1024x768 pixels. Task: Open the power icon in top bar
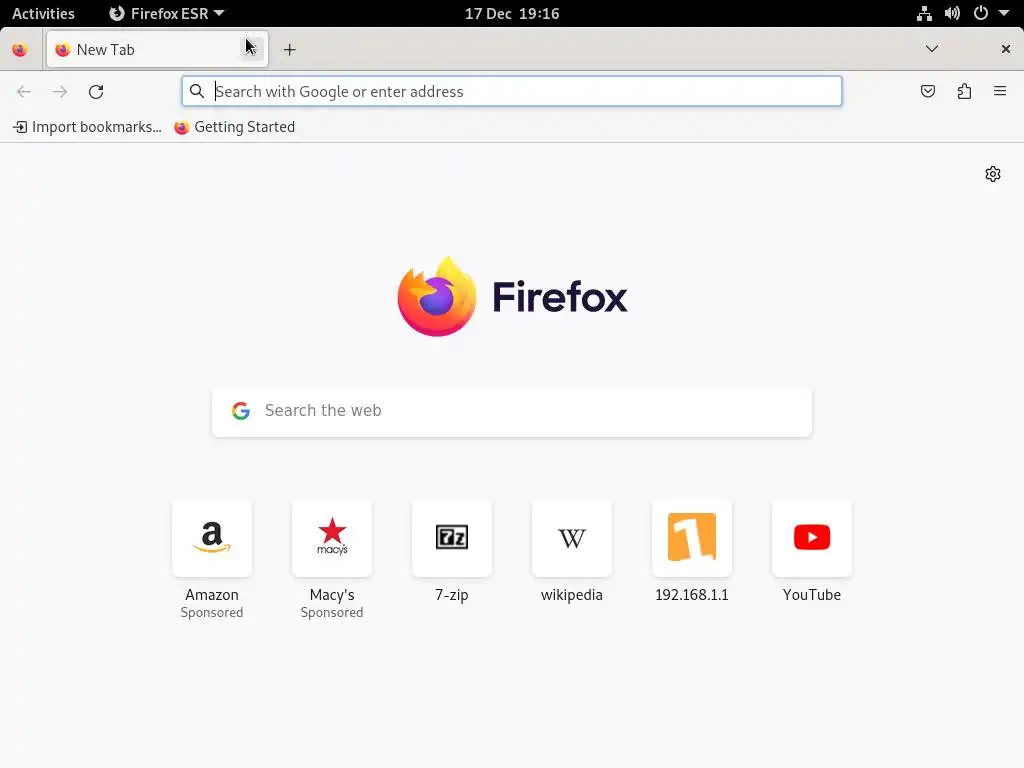(x=980, y=13)
